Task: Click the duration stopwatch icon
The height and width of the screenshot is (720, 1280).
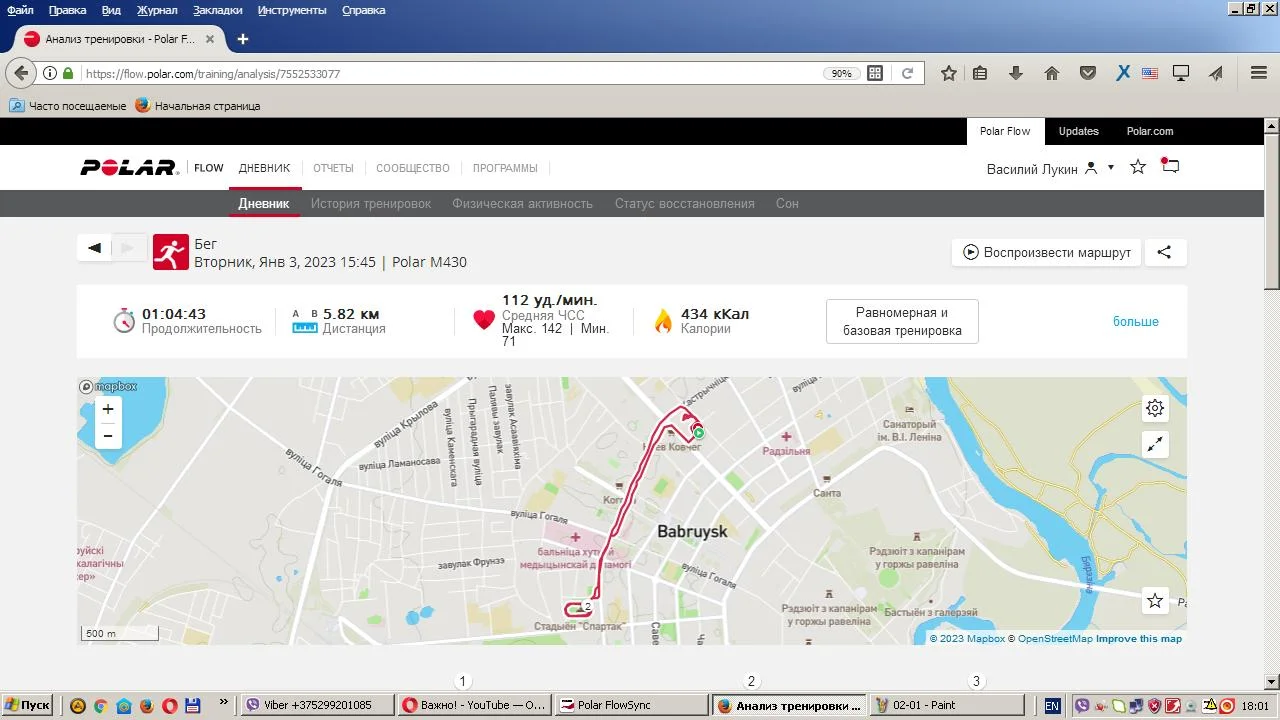Action: 124,320
